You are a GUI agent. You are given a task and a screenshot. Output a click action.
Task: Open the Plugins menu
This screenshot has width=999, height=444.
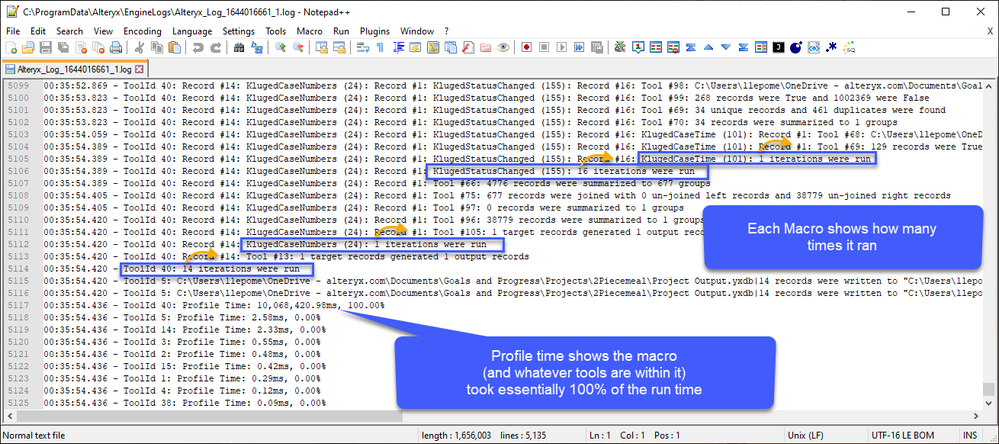point(375,31)
